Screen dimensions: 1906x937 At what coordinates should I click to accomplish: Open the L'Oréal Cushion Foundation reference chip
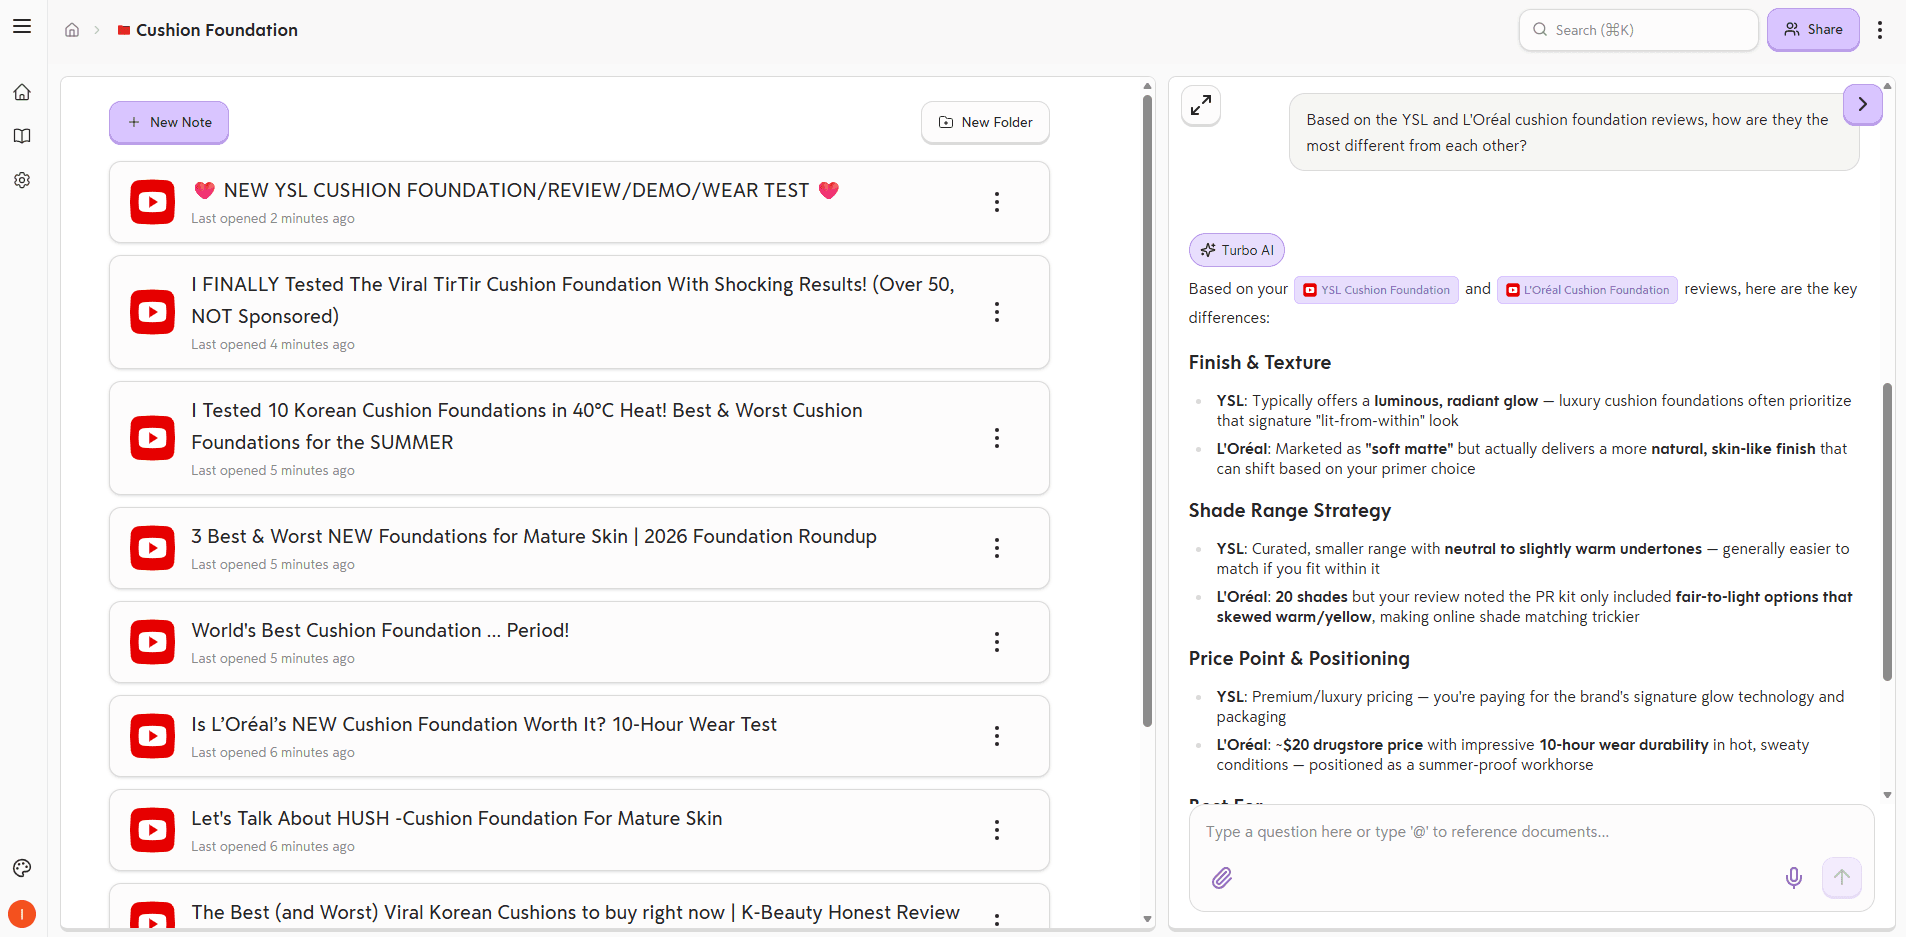pos(1587,290)
